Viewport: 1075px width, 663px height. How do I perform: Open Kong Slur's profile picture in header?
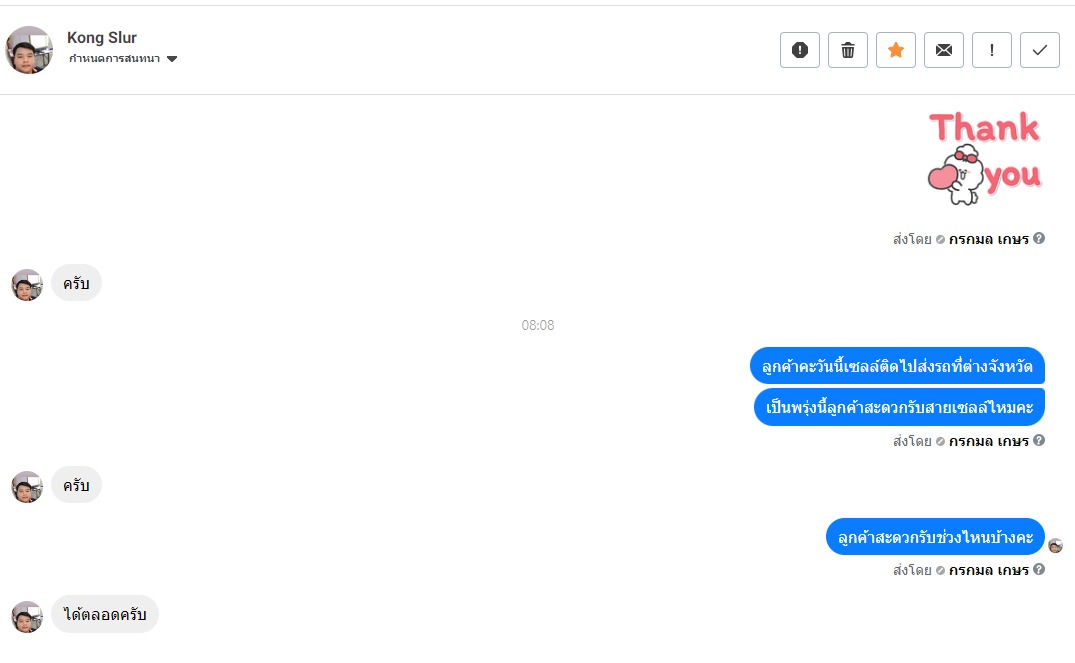(29, 50)
